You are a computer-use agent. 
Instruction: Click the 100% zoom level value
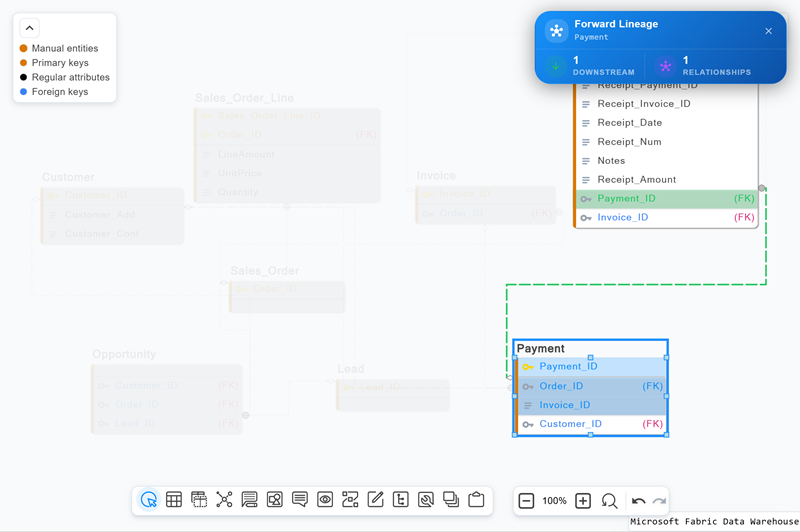pos(554,501)
